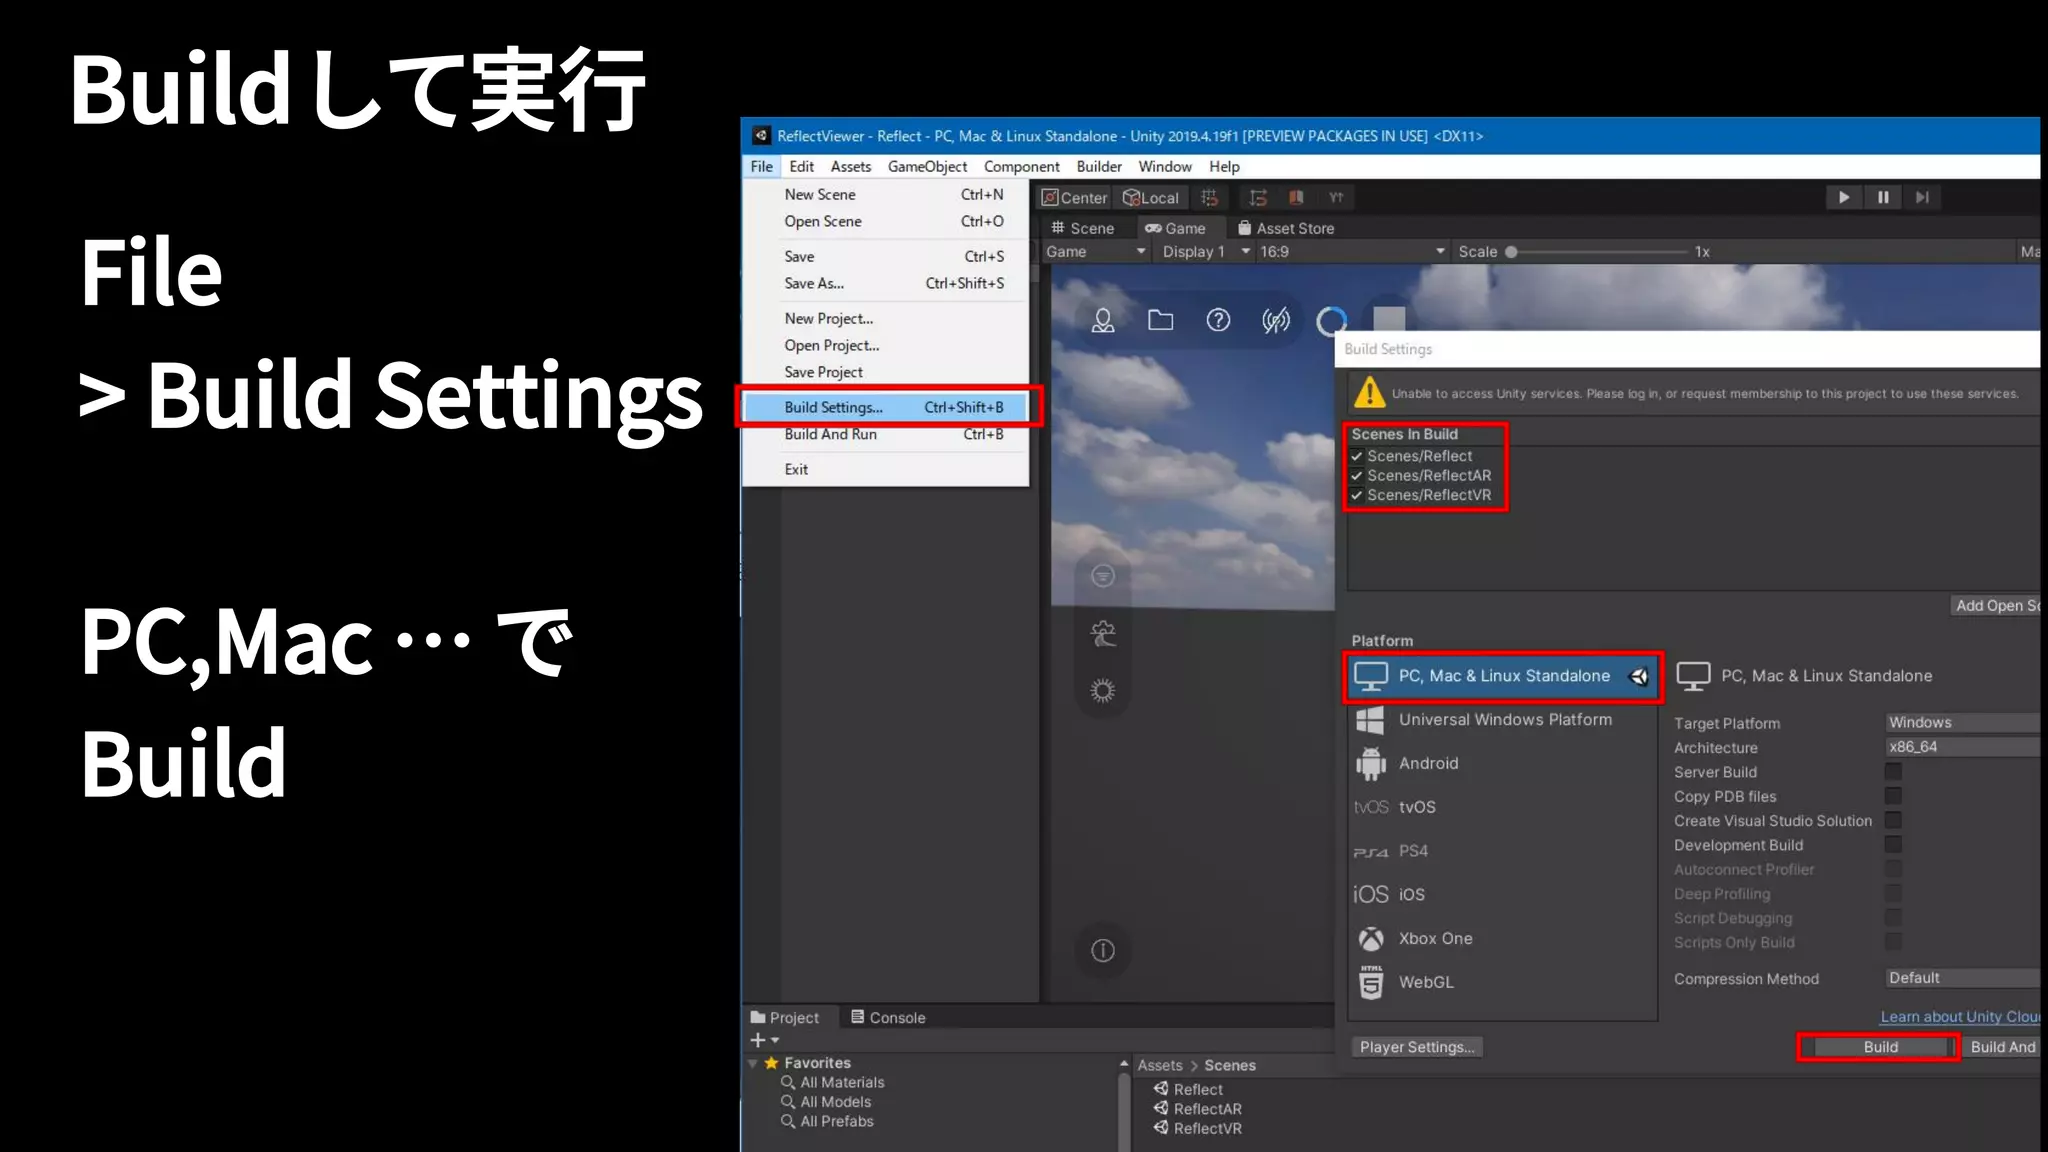
Task: Click the user account icon in Reflect viewer
Action: 1103,320
